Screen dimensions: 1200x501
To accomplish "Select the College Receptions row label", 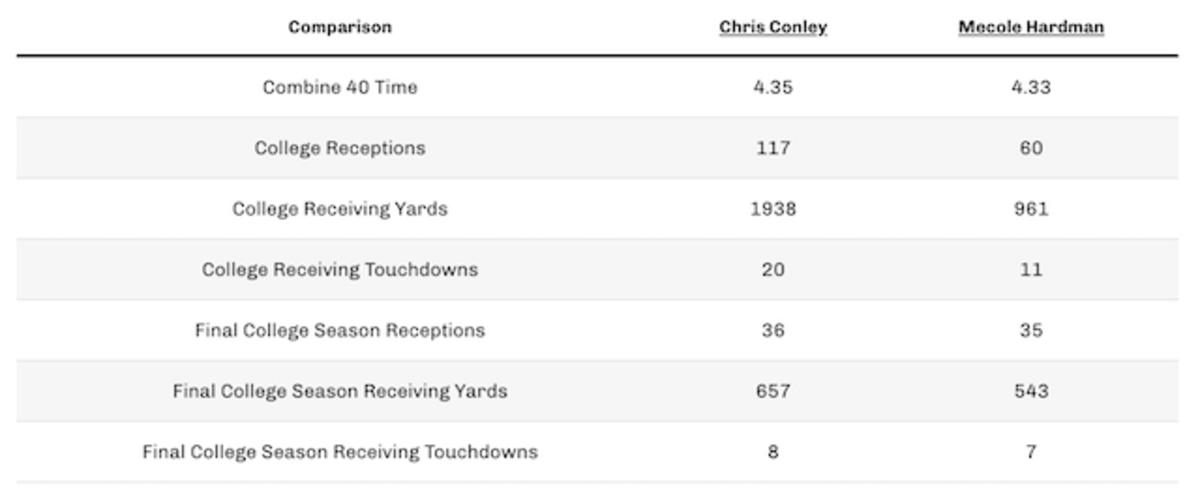I will coord(340,148).
